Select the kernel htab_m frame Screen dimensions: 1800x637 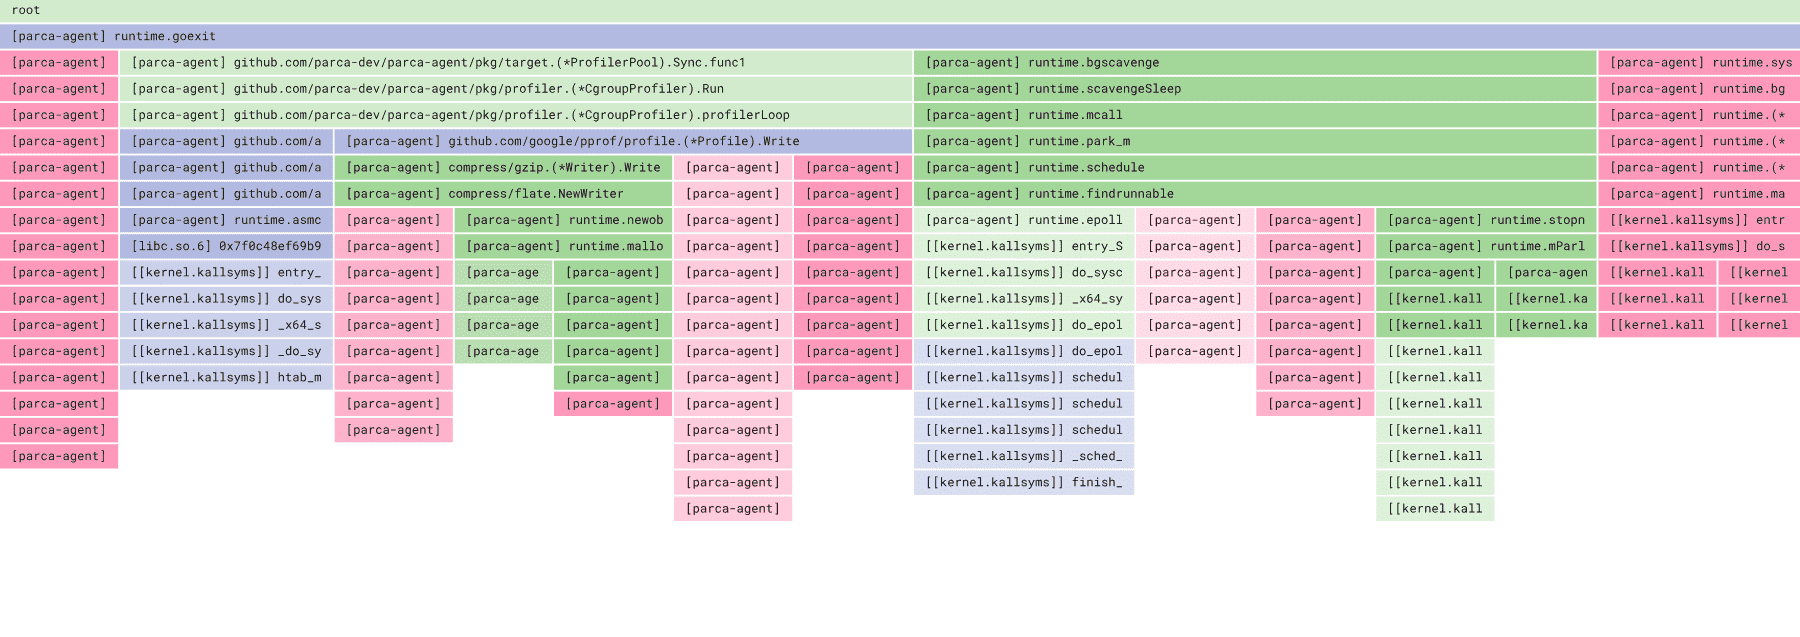pyautogui.click(x=226, y=377)
